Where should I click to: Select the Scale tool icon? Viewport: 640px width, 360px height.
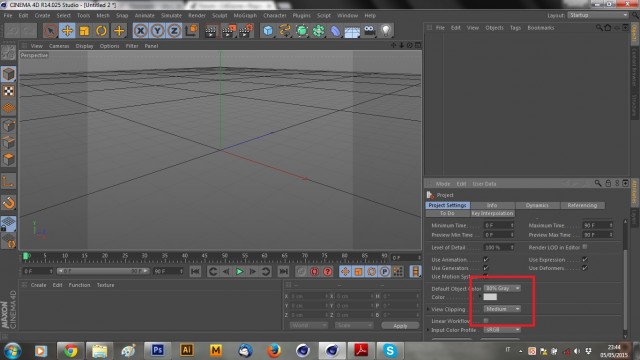[x=84, y=31]
